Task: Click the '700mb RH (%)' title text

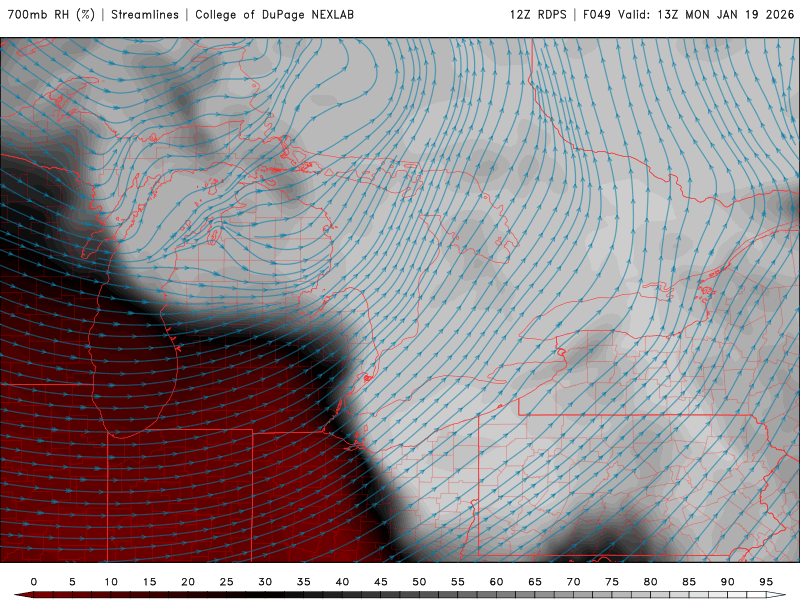Action: (x=52, y=15)
